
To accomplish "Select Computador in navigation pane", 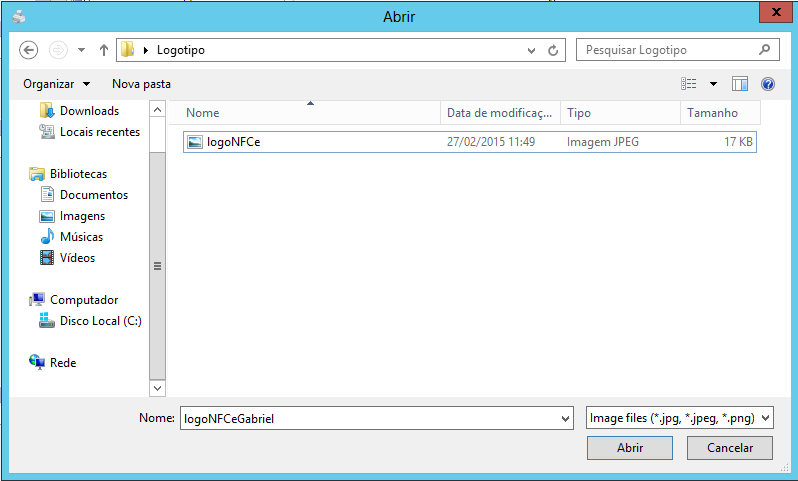I will coord(84,300).
